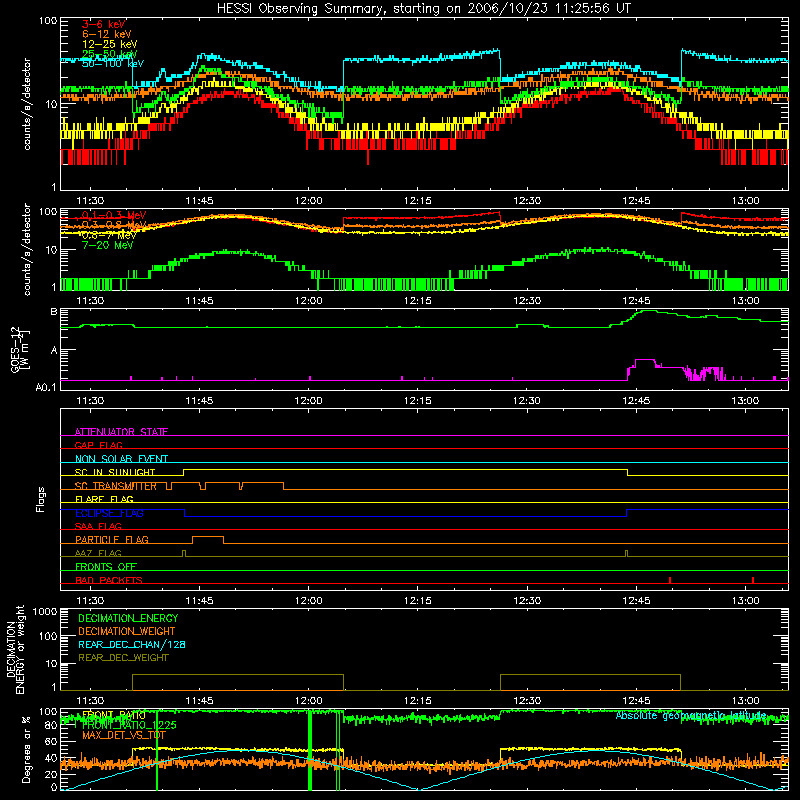This screenshot has width=800, height=800.
Task: Click the B tick label on GOES axis
Action: [54, 312]
